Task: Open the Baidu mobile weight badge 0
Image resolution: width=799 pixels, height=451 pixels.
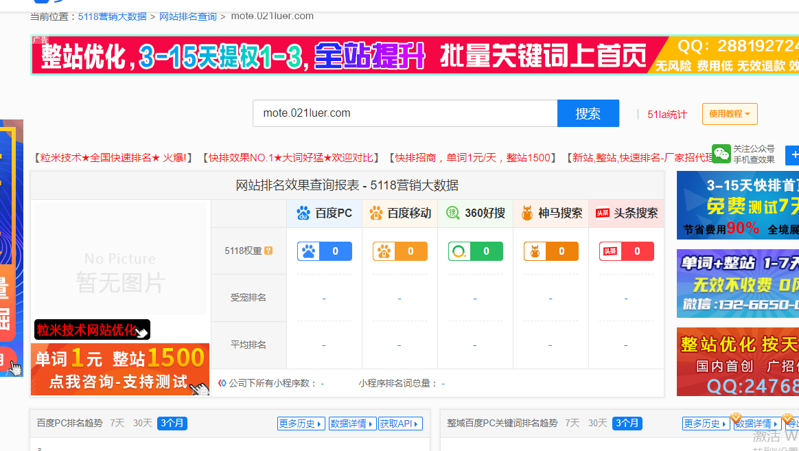Action: (x=400, y=251)
